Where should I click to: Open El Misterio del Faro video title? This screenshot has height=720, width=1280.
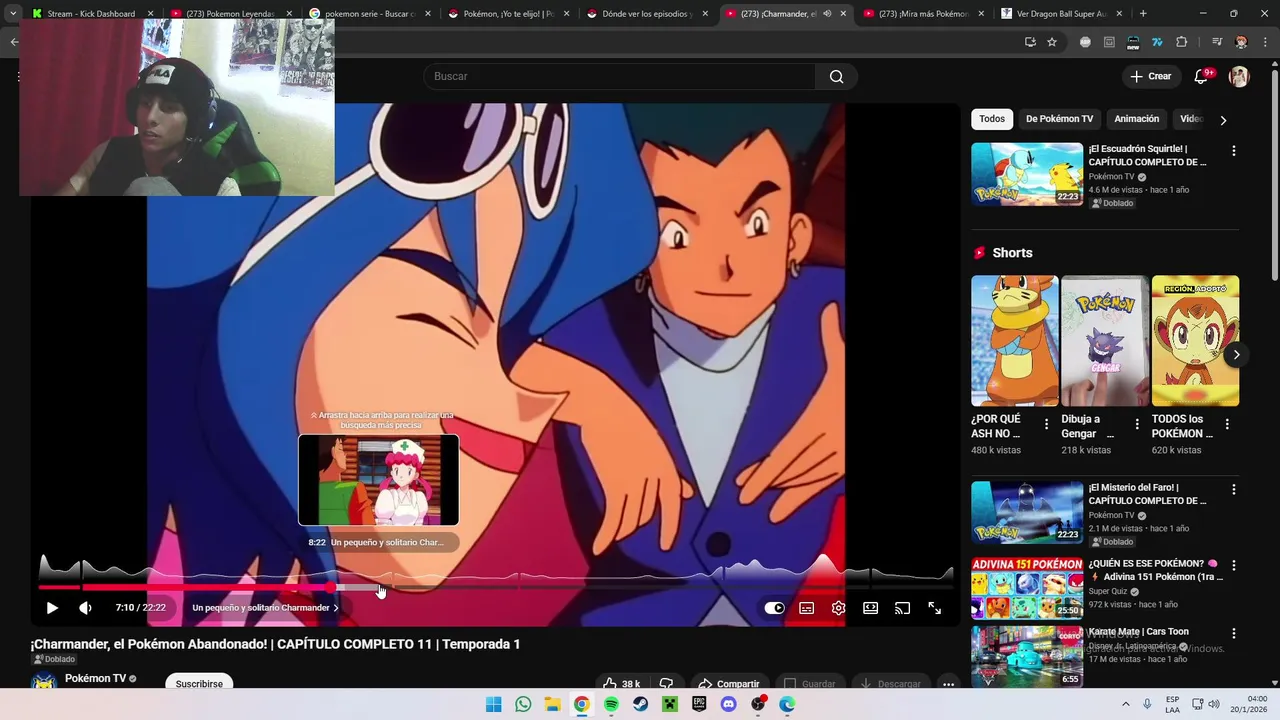pos(1147,494)
